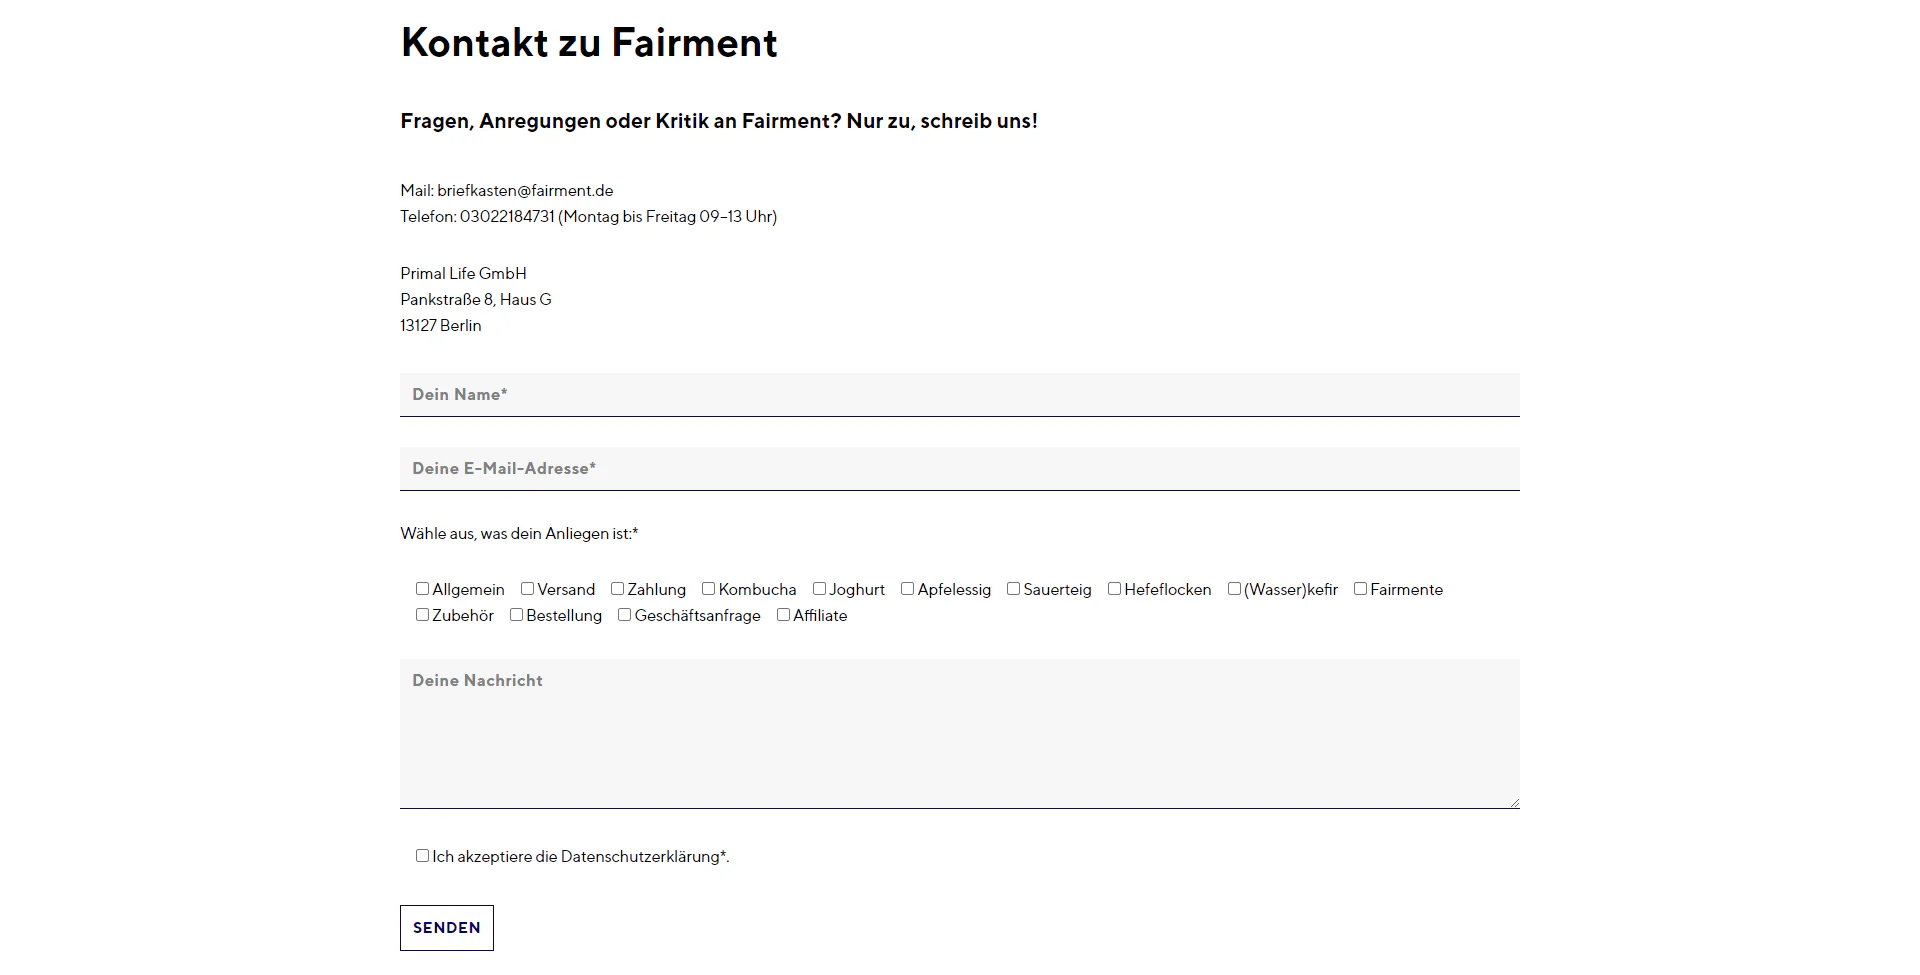1920x975 pixels.
Task: Select the Sauerteig checkbox
Action: click(1013, 589)
